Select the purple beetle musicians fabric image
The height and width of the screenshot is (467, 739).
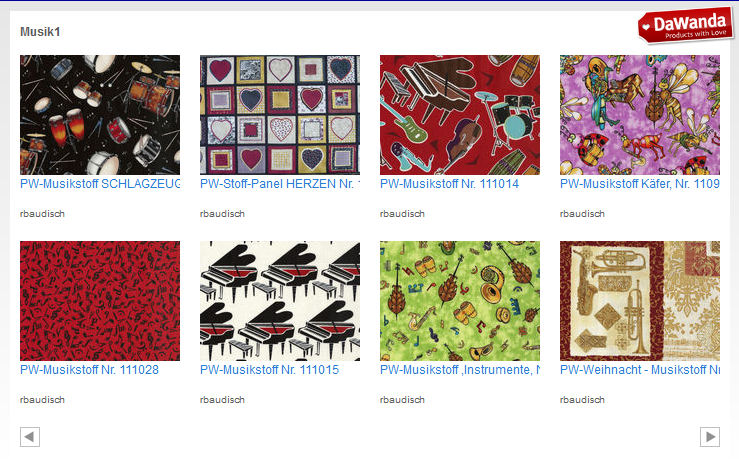coord(640,115)
